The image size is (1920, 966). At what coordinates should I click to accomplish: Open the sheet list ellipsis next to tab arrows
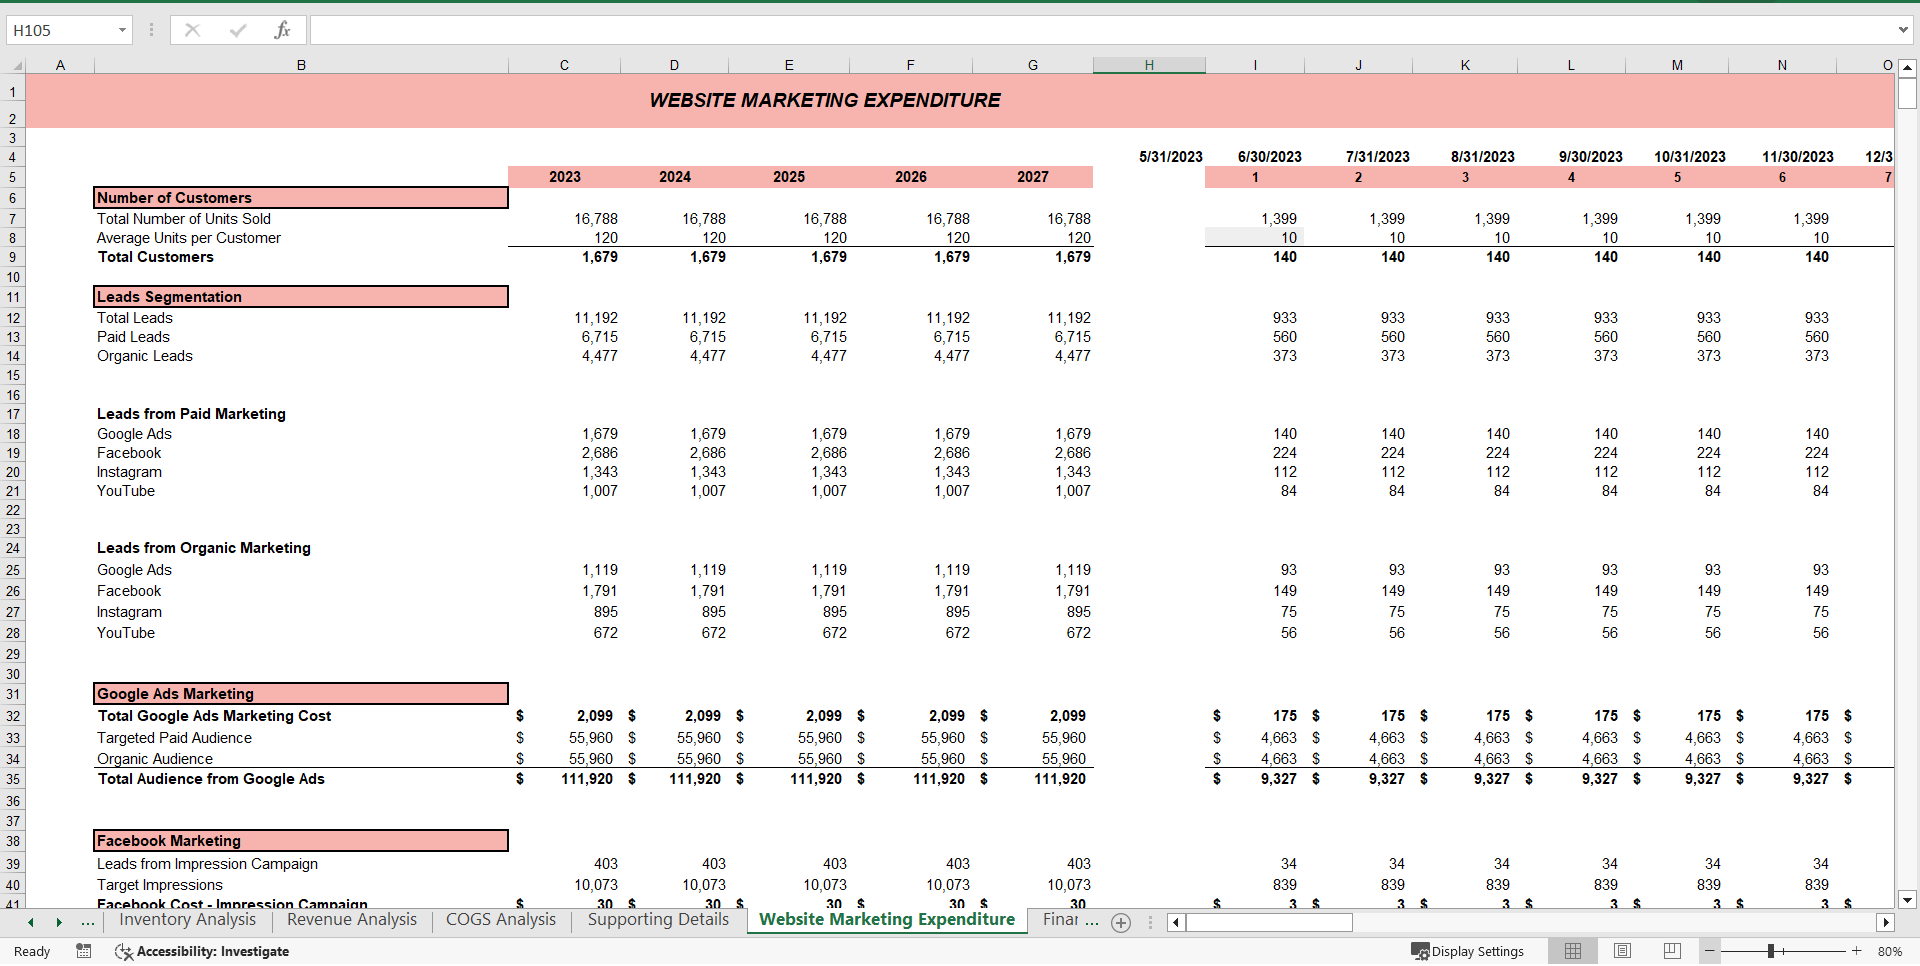88,922
